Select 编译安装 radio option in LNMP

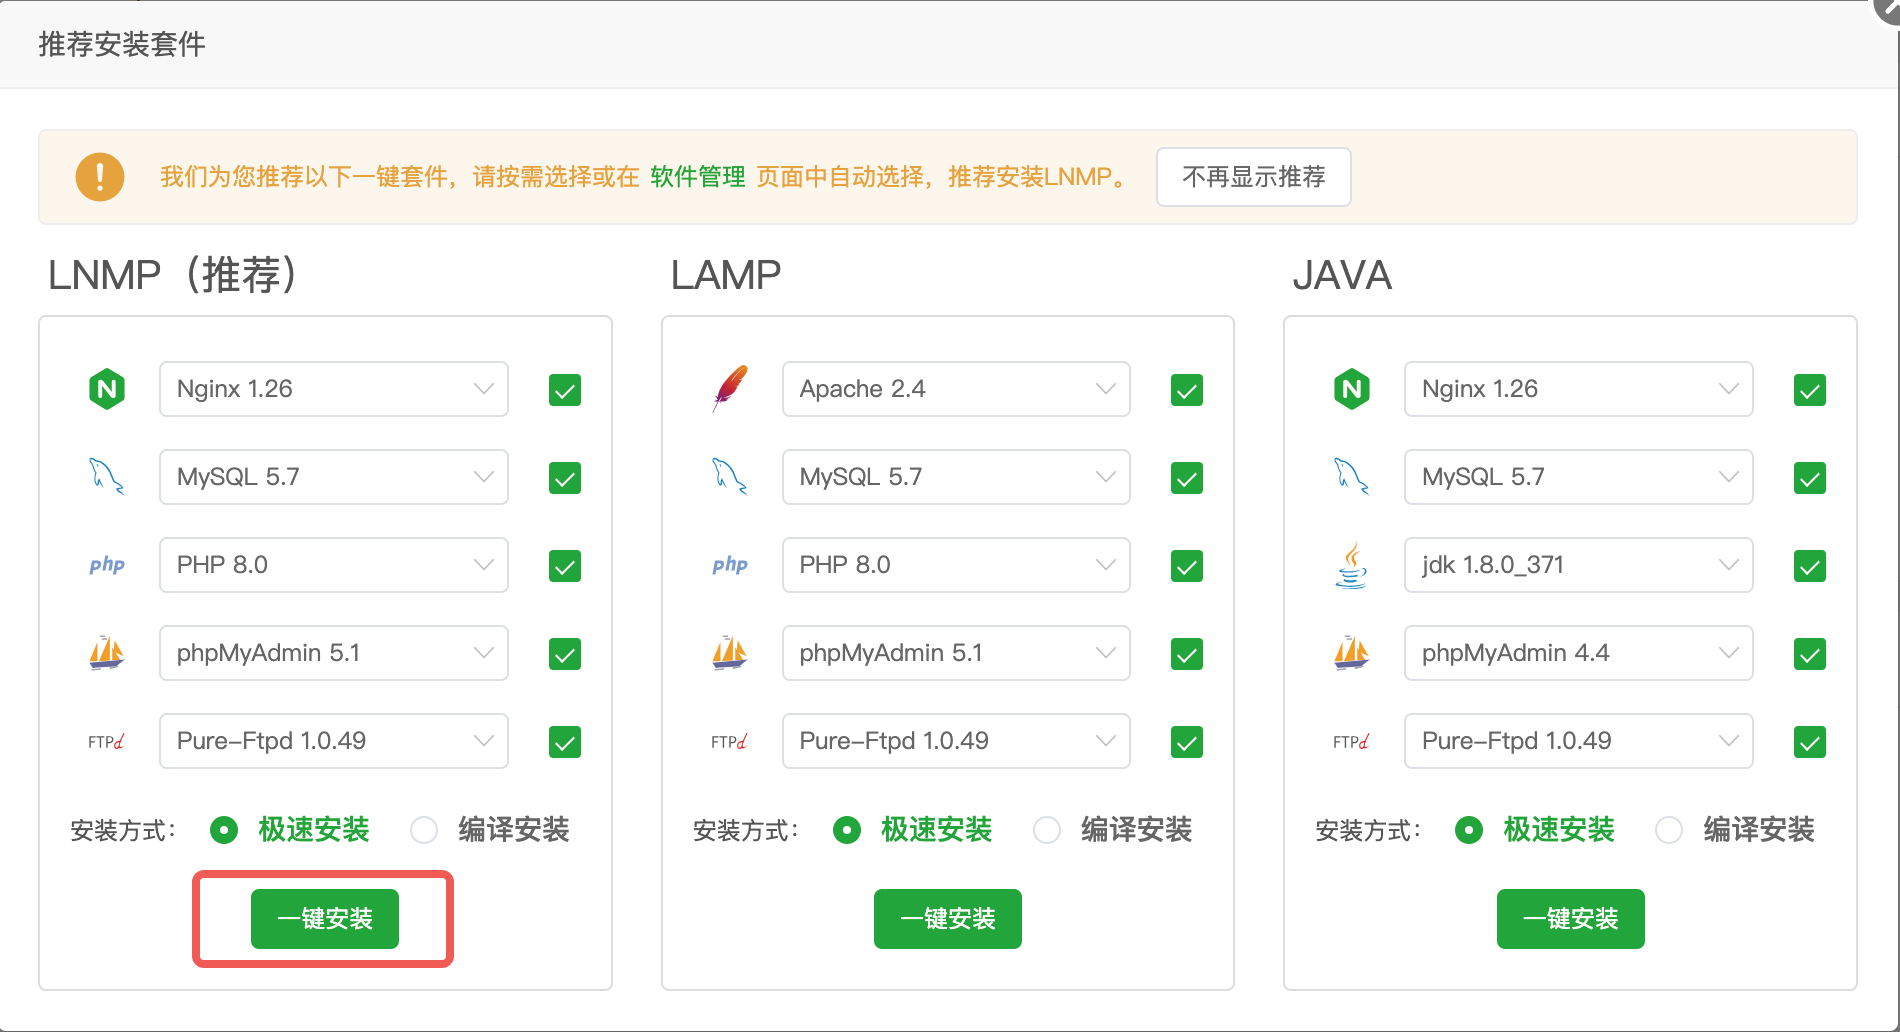point(424,830)
